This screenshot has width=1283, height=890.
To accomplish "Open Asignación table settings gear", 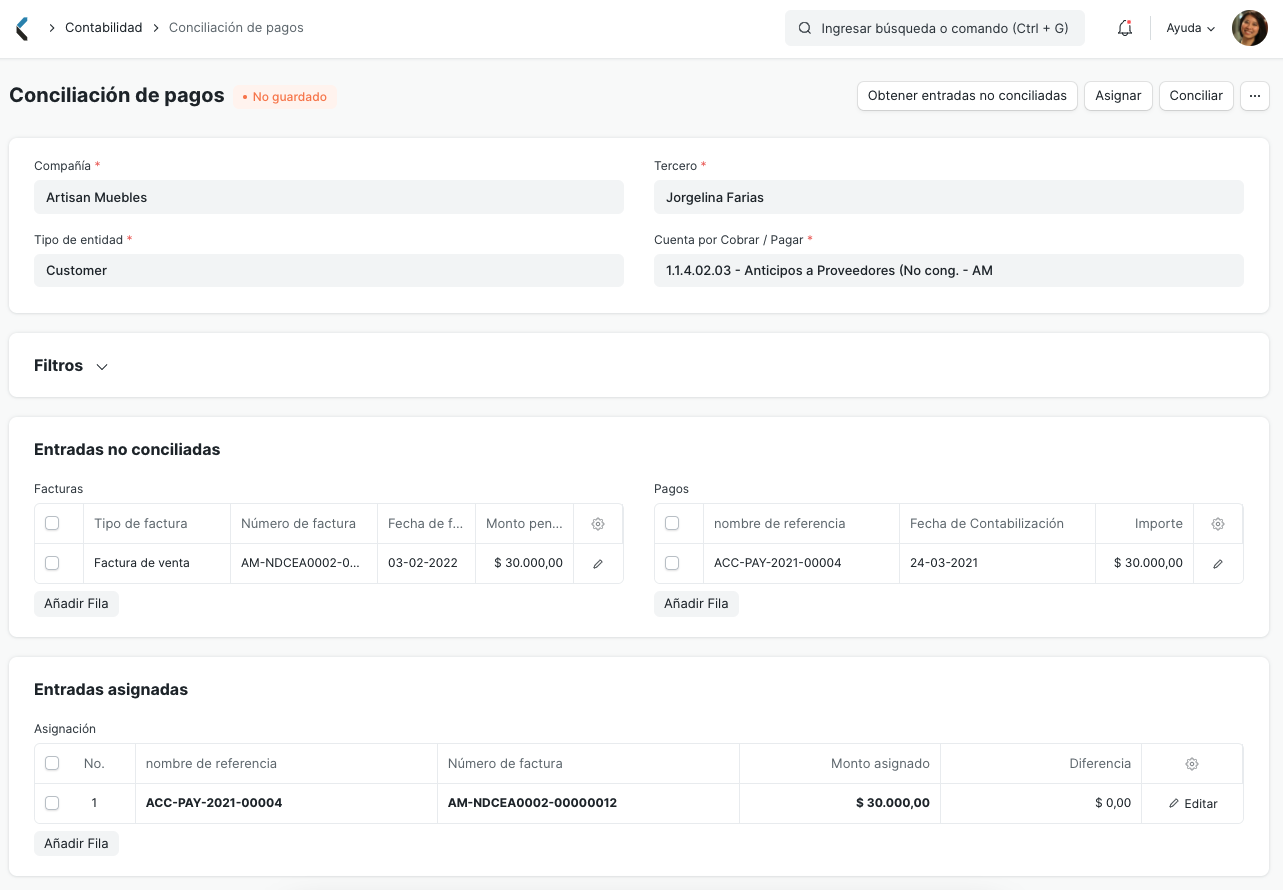I will (x=1192, y=764).
